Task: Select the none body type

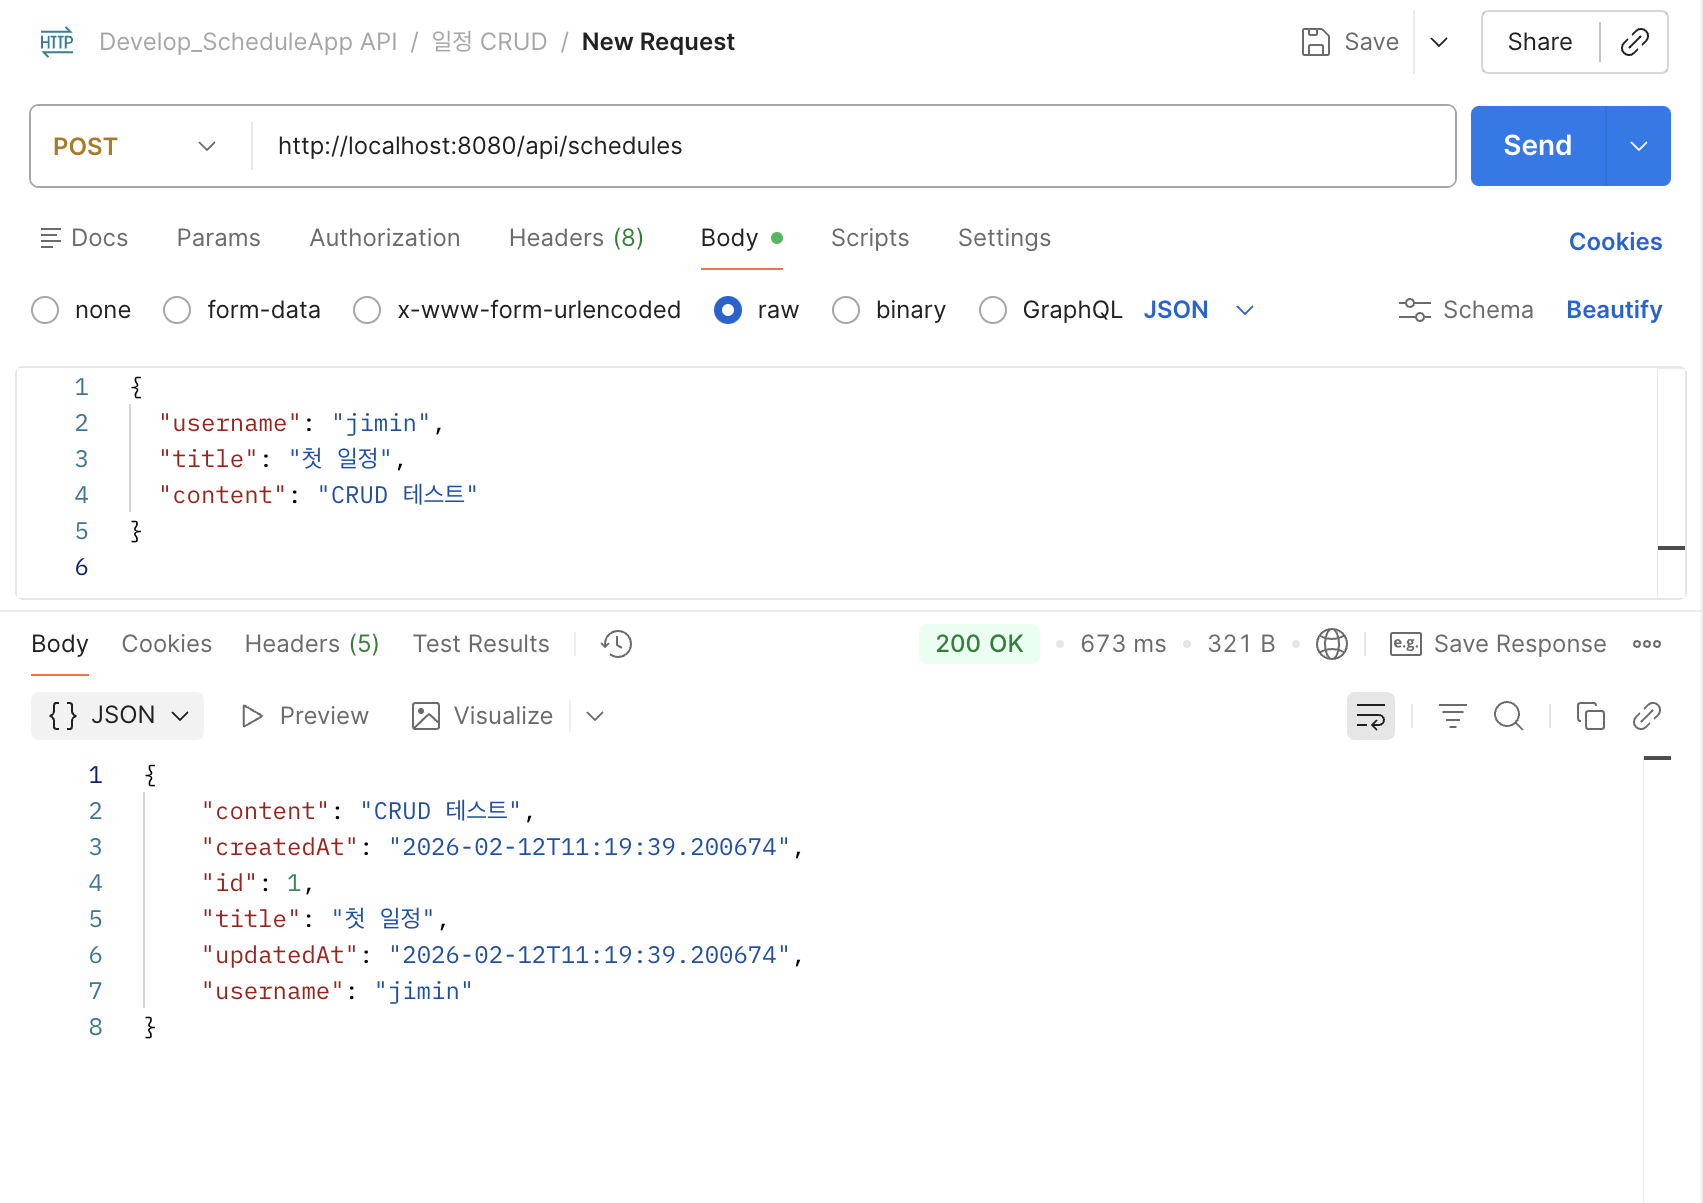Action: pos(45,310)
